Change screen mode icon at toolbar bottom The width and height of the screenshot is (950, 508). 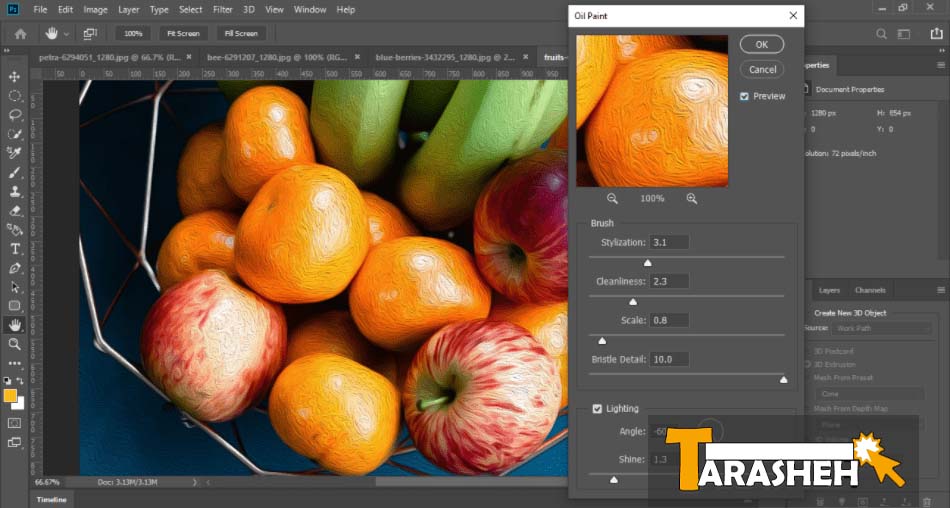pyautogui.click(x=15, y=443)
